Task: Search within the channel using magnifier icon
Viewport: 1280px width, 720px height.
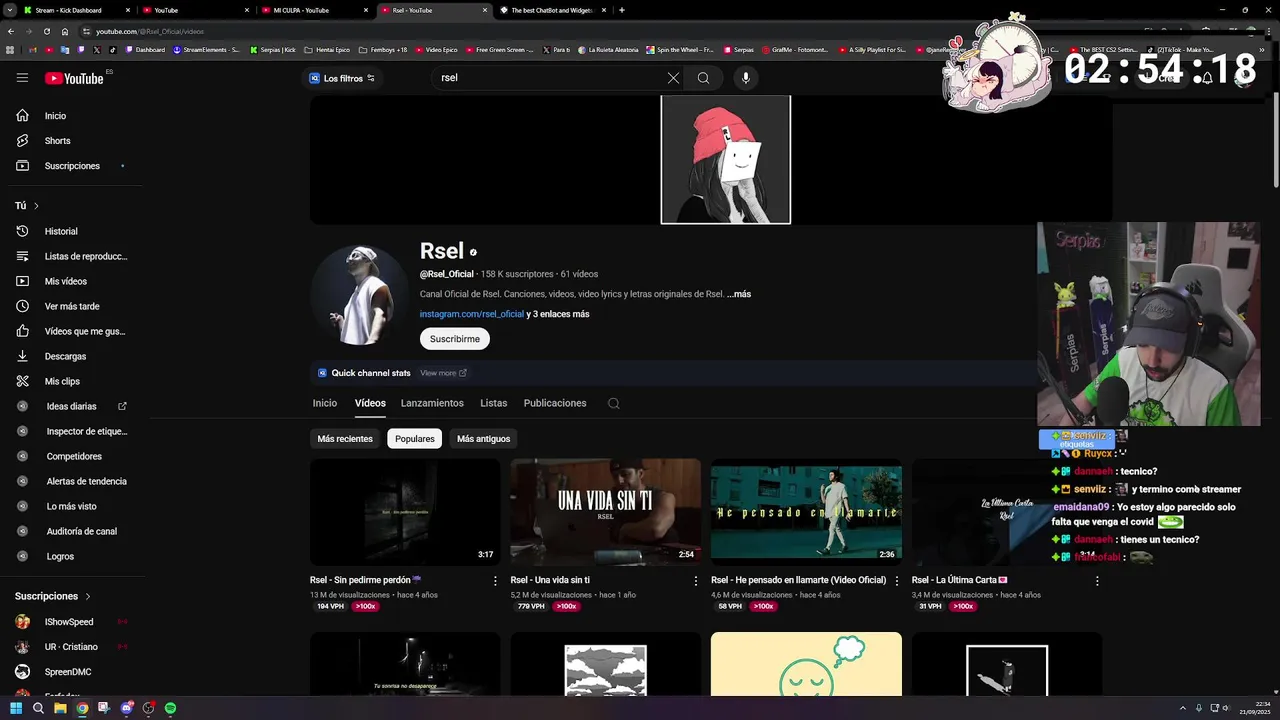Action: coord(614,403)
